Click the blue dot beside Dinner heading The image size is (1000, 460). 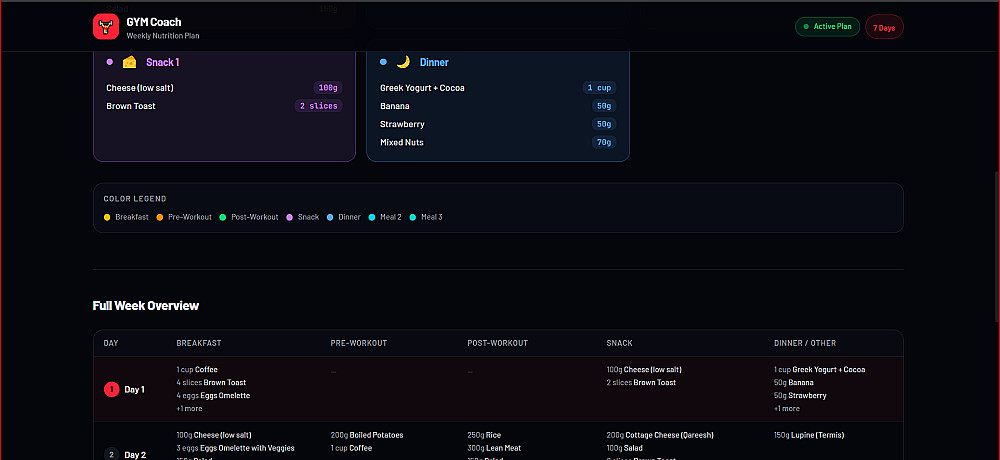pos(383,62)
